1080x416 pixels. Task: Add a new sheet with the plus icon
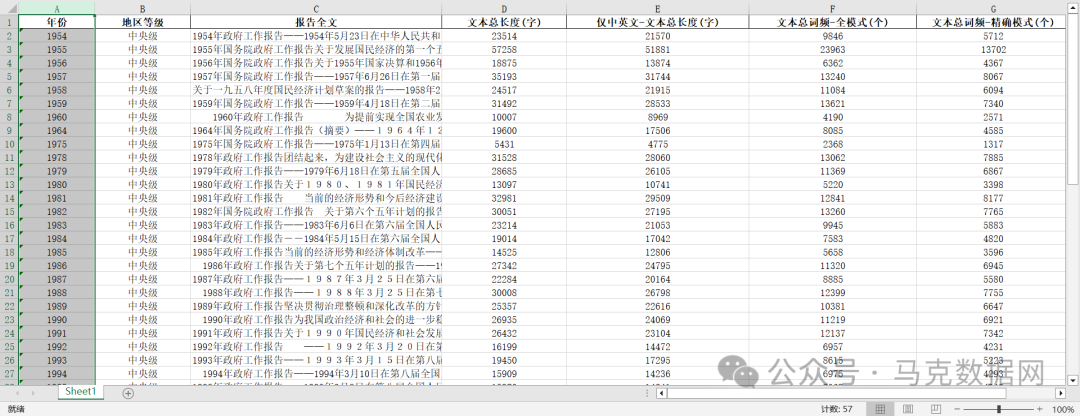[128, 393]
